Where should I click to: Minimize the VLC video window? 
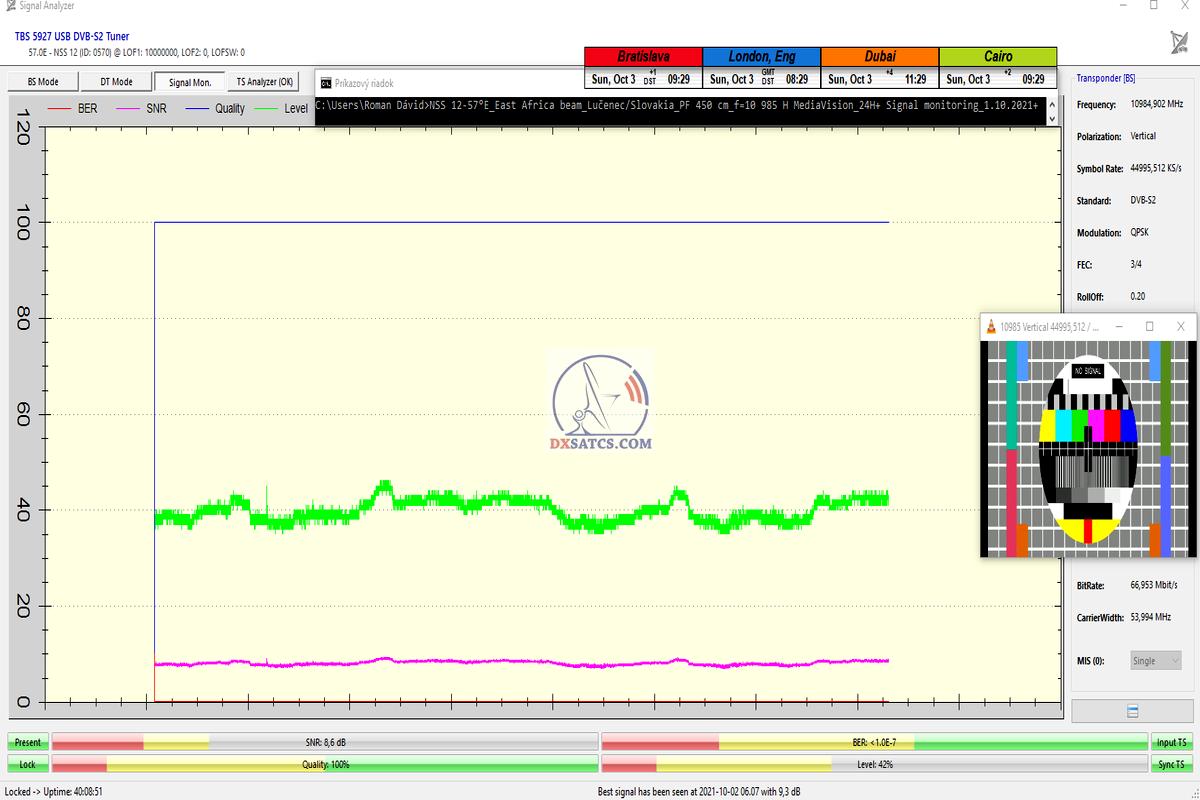coord(1118,327)
